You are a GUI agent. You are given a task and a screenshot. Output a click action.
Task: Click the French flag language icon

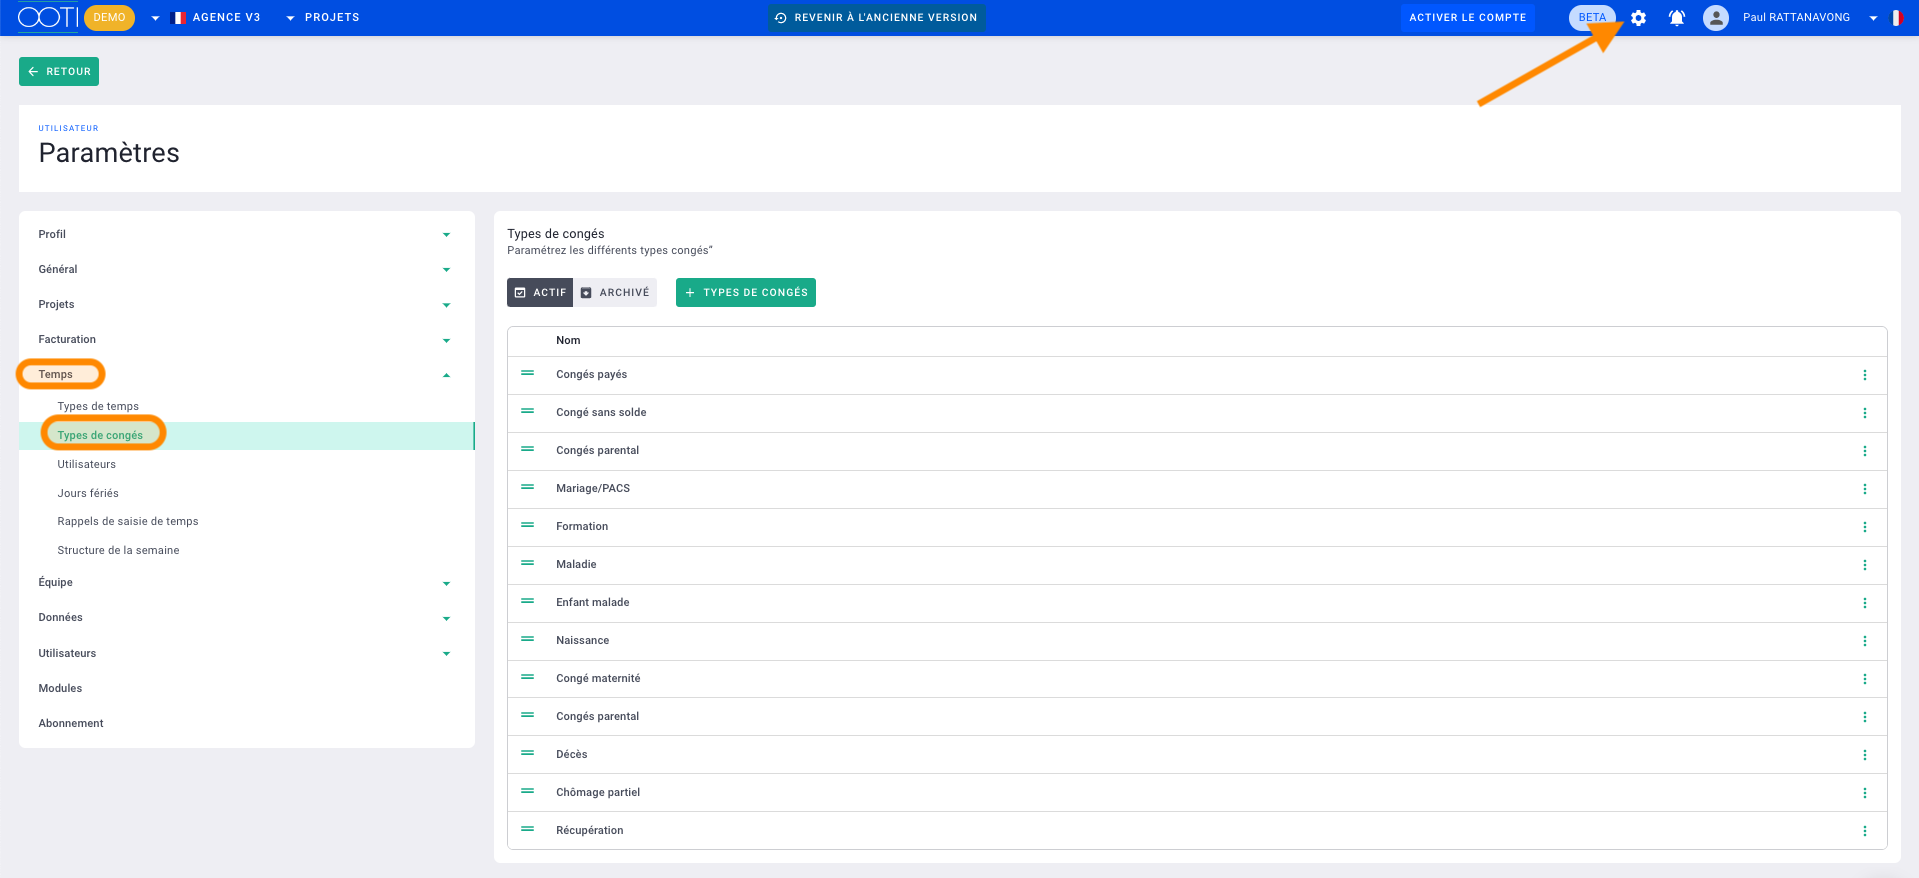point(1896,18)
